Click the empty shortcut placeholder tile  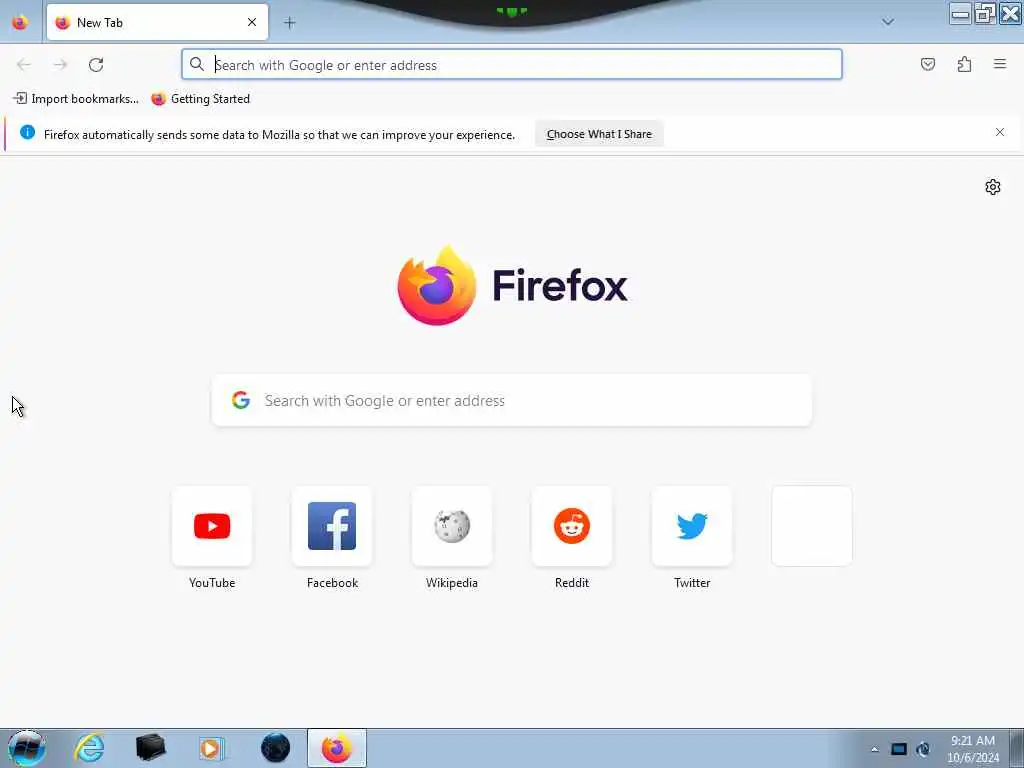[x=812, y=526]
